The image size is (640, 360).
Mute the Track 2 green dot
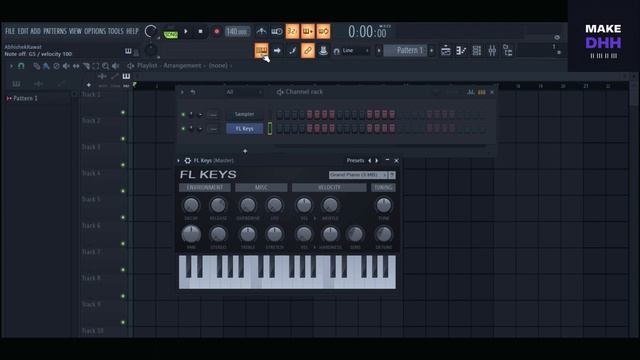123,139
